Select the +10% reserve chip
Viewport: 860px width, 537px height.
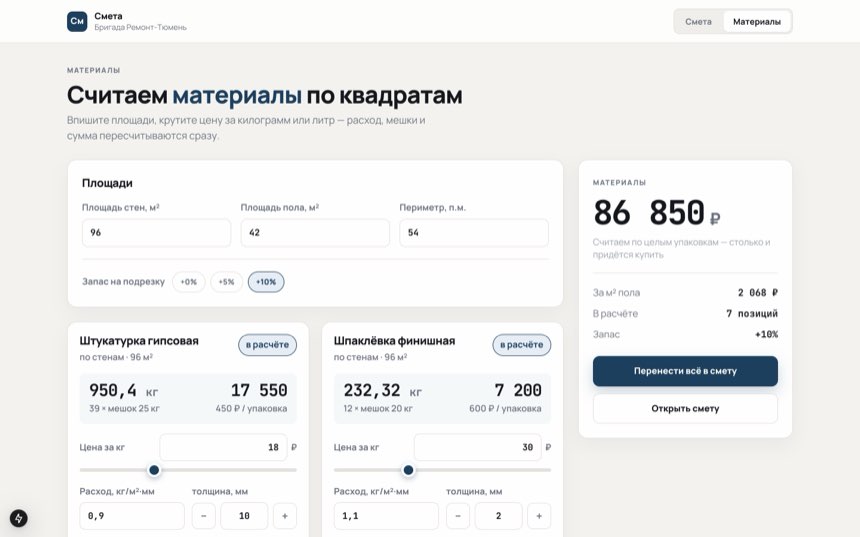266,282
